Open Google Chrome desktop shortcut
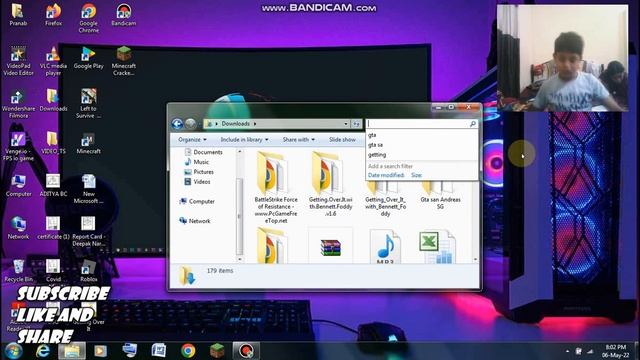 coord(89,18)
